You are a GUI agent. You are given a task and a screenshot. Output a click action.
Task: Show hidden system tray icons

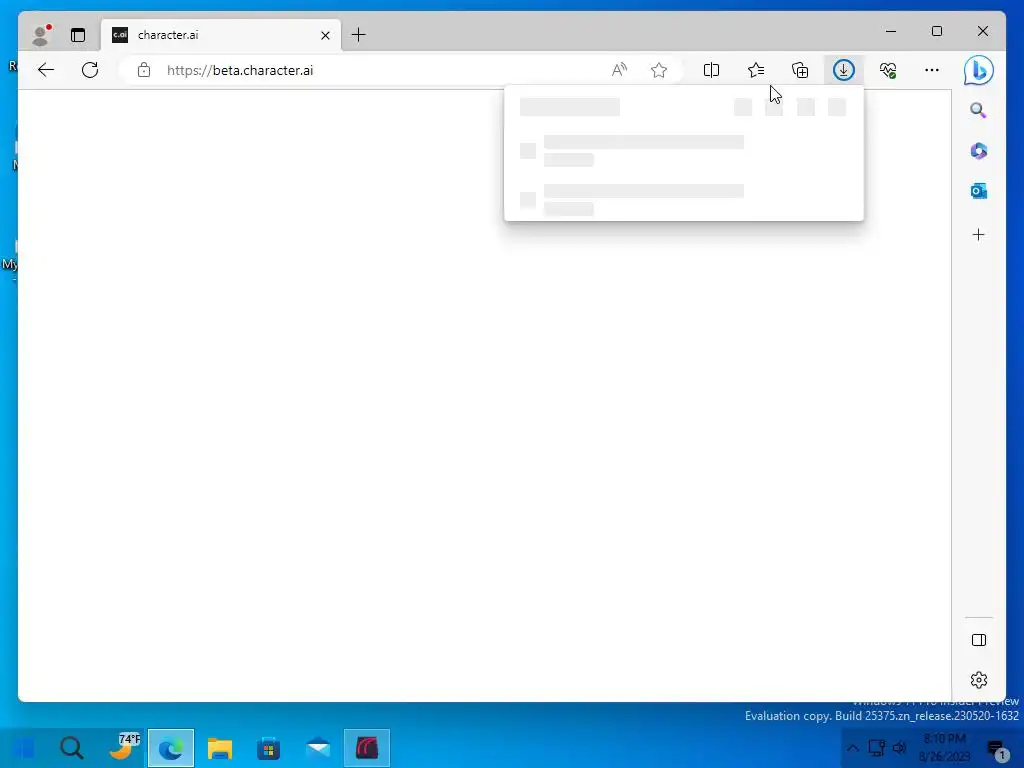(853, 748)
